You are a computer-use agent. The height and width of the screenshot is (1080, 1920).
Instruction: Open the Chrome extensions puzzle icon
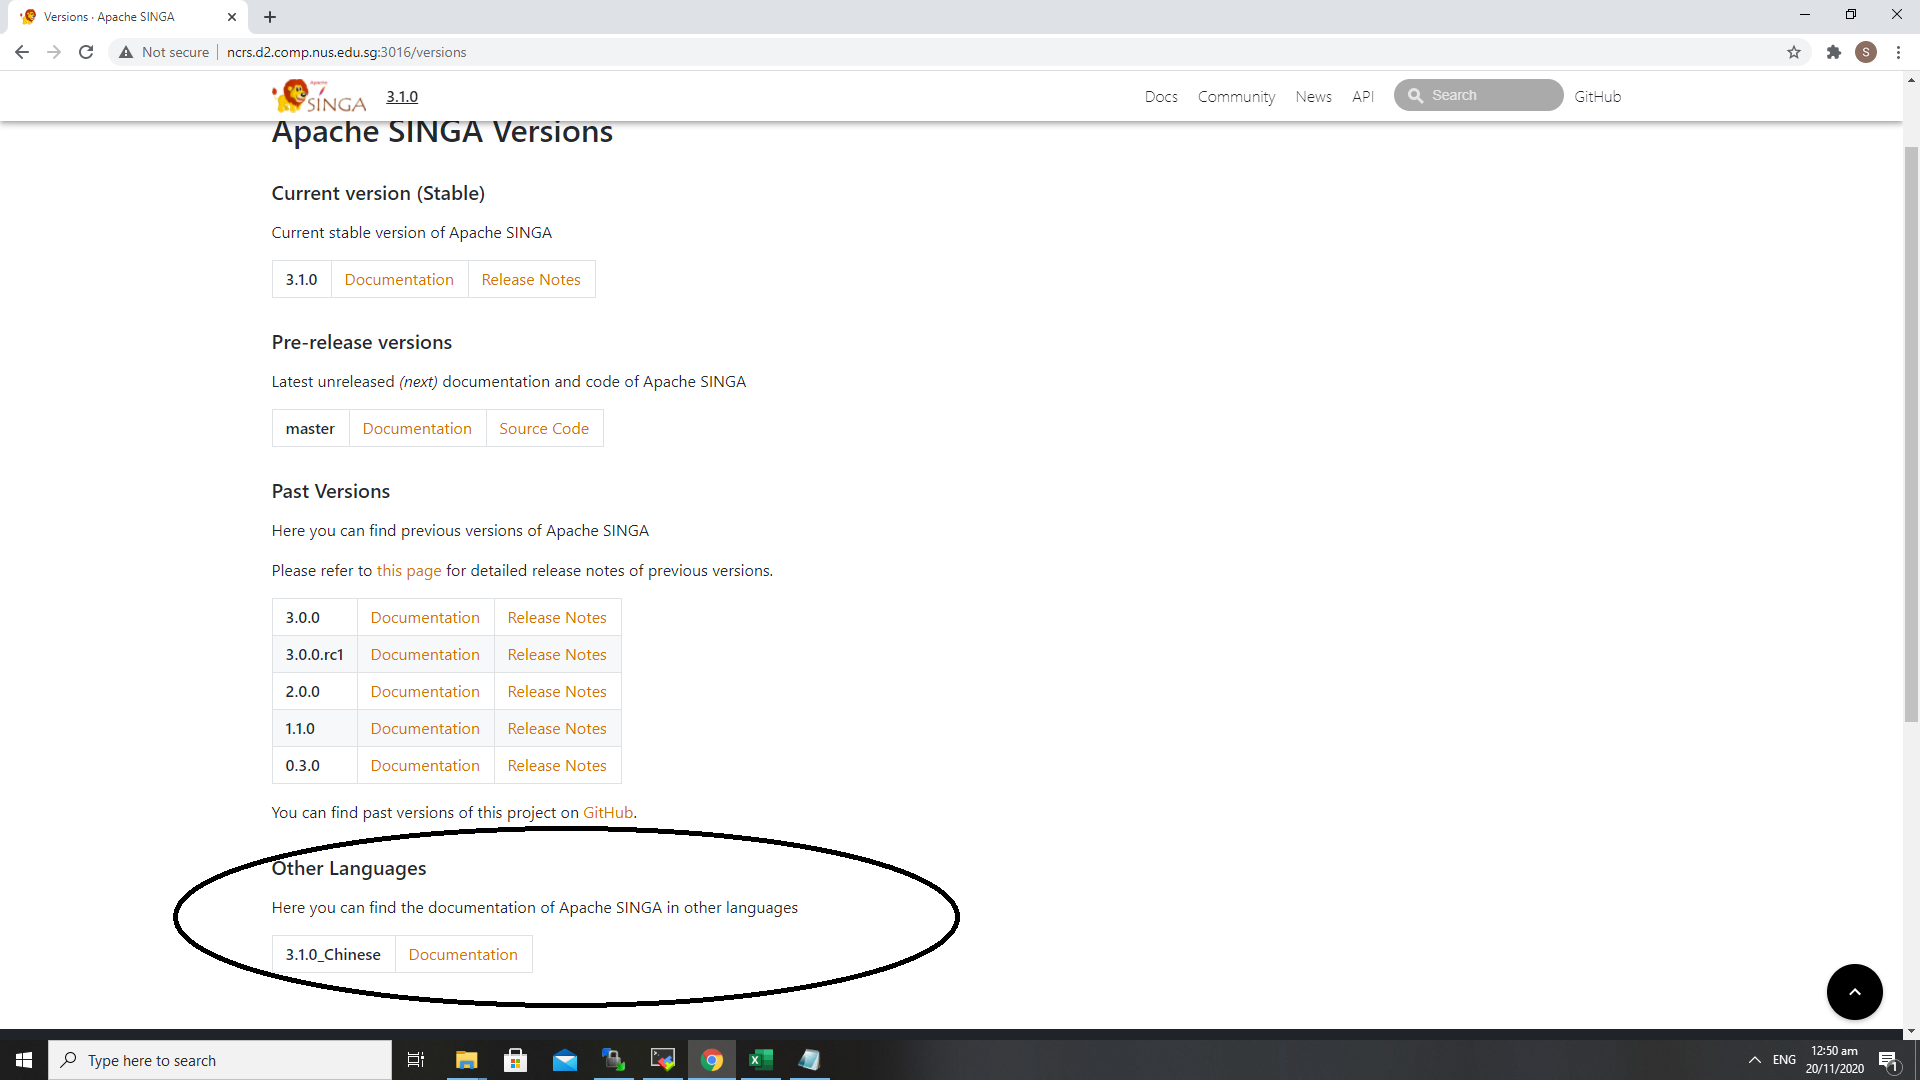(x=1833, y=52)
